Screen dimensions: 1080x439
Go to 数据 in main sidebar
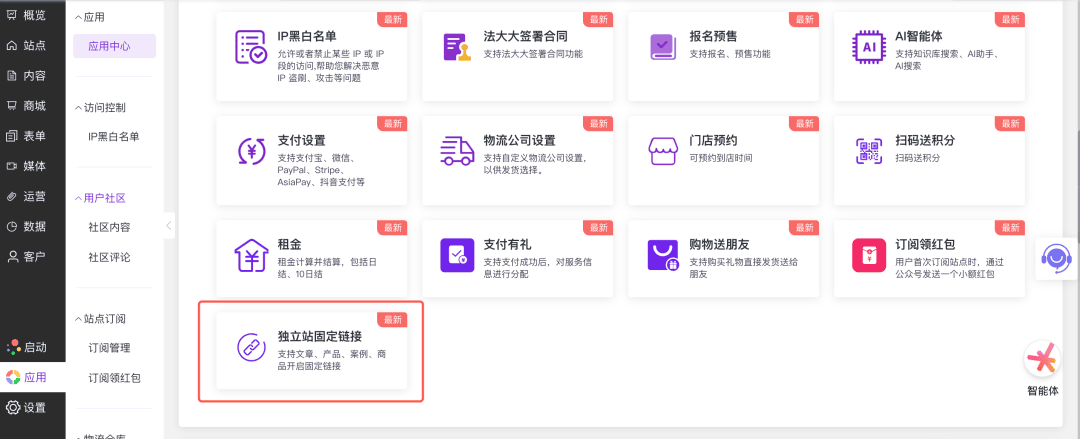tap(27, 227)
